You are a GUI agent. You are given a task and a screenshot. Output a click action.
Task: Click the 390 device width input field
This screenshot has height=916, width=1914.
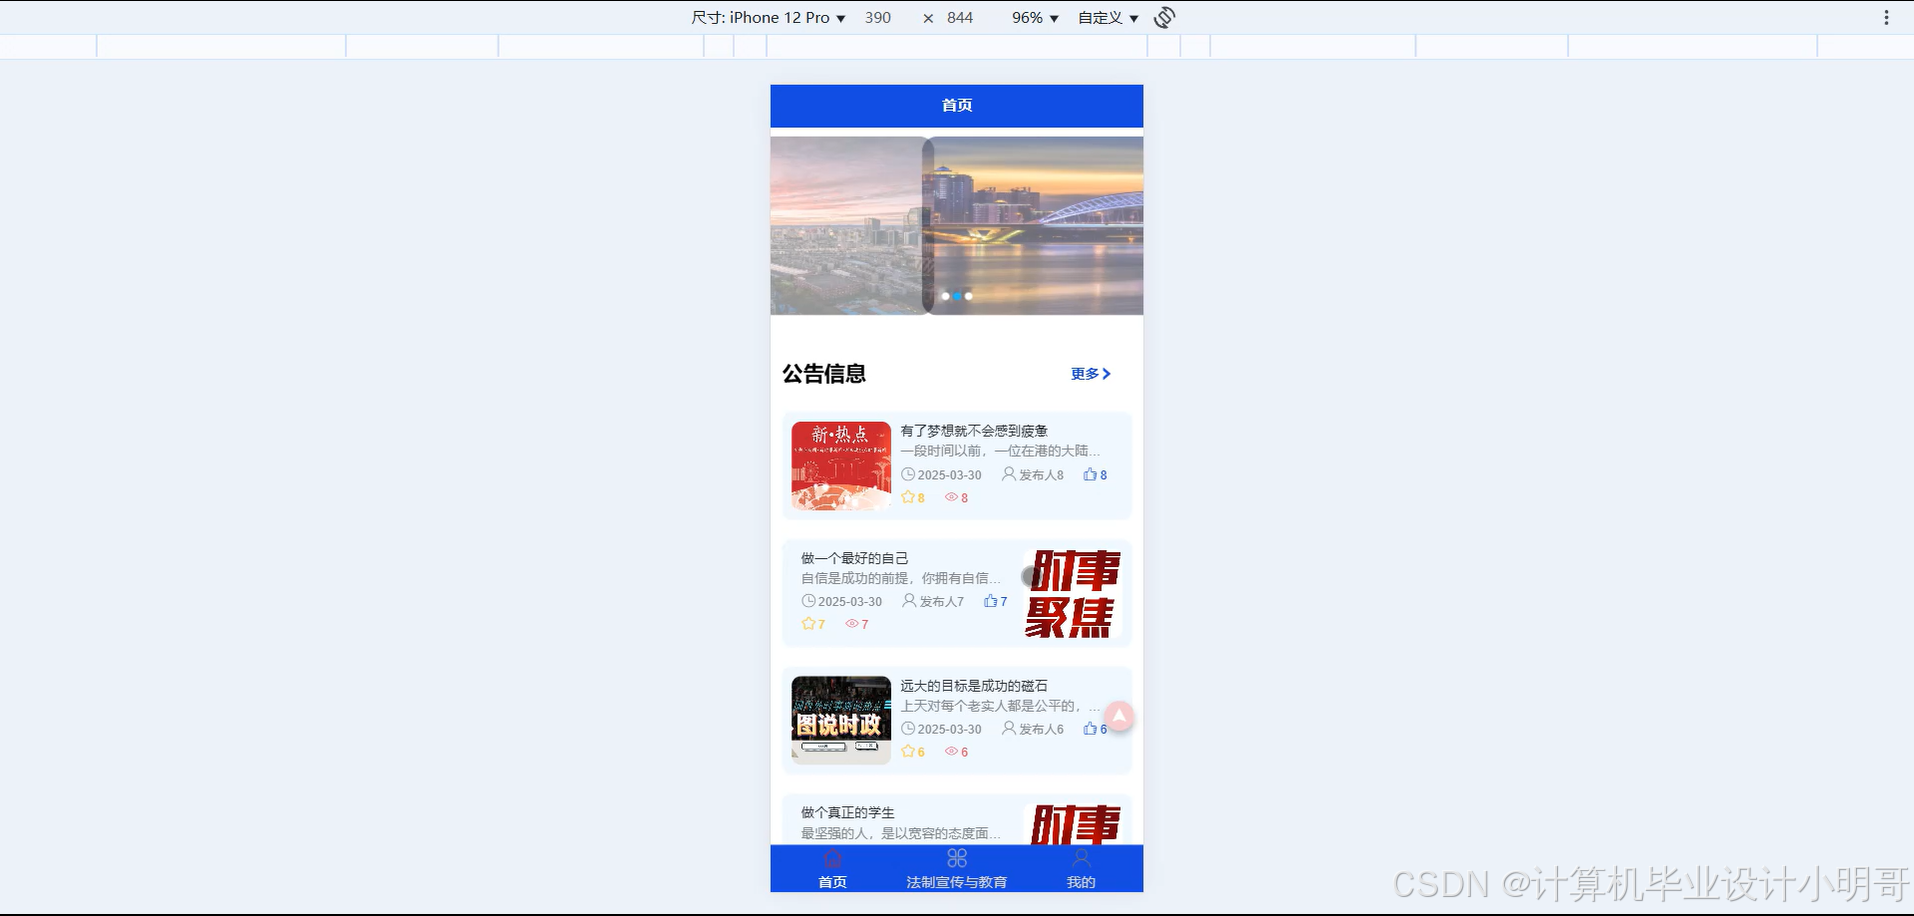coord(878,17)
